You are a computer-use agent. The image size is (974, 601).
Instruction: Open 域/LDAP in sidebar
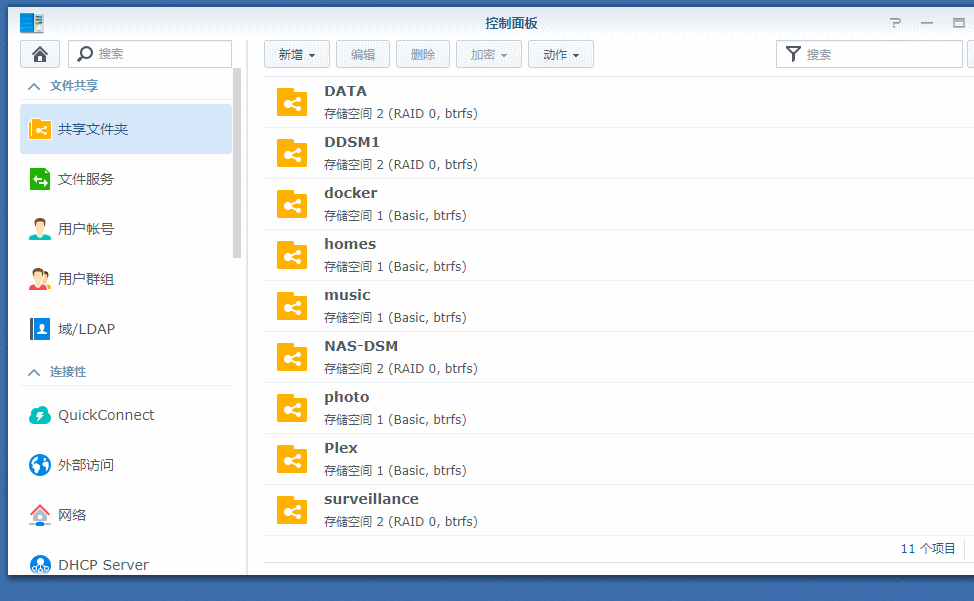(125, 328)
